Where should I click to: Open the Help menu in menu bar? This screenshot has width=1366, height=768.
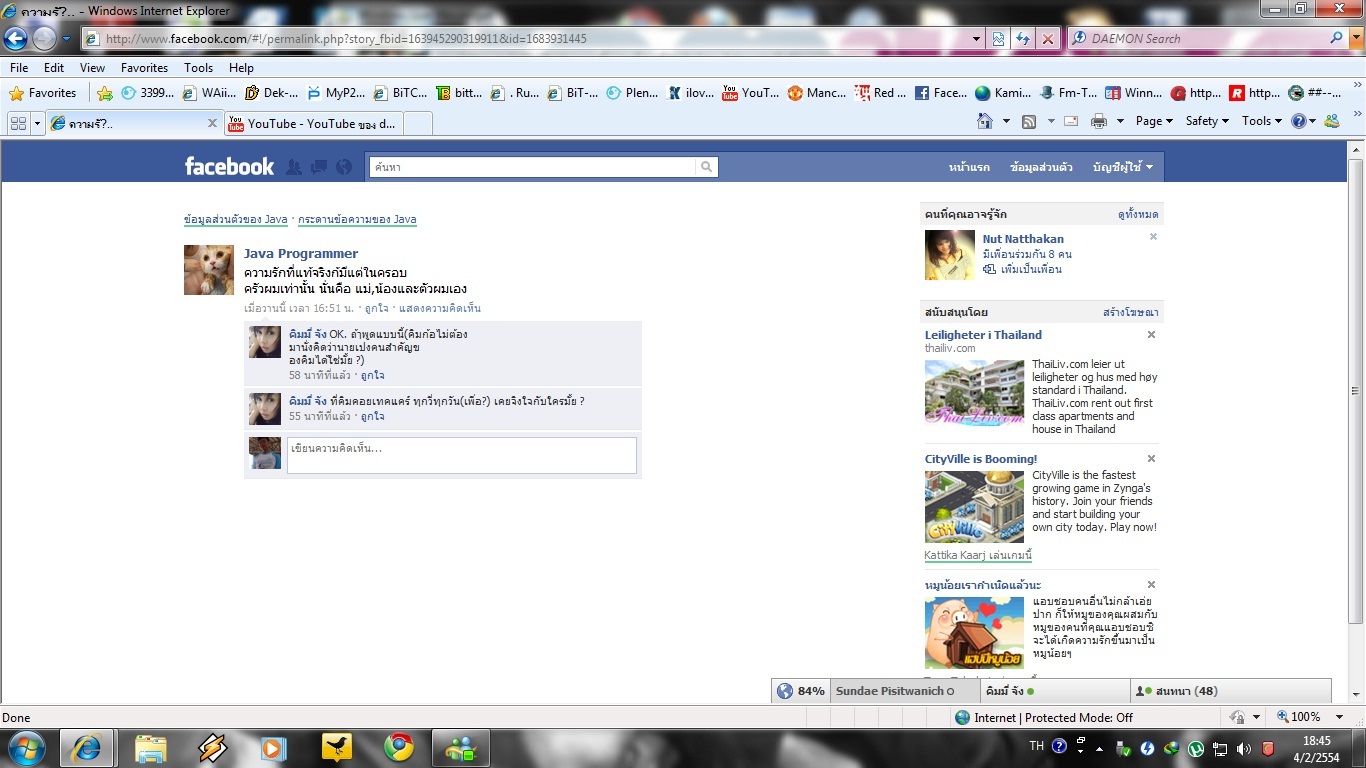(241, 68)
